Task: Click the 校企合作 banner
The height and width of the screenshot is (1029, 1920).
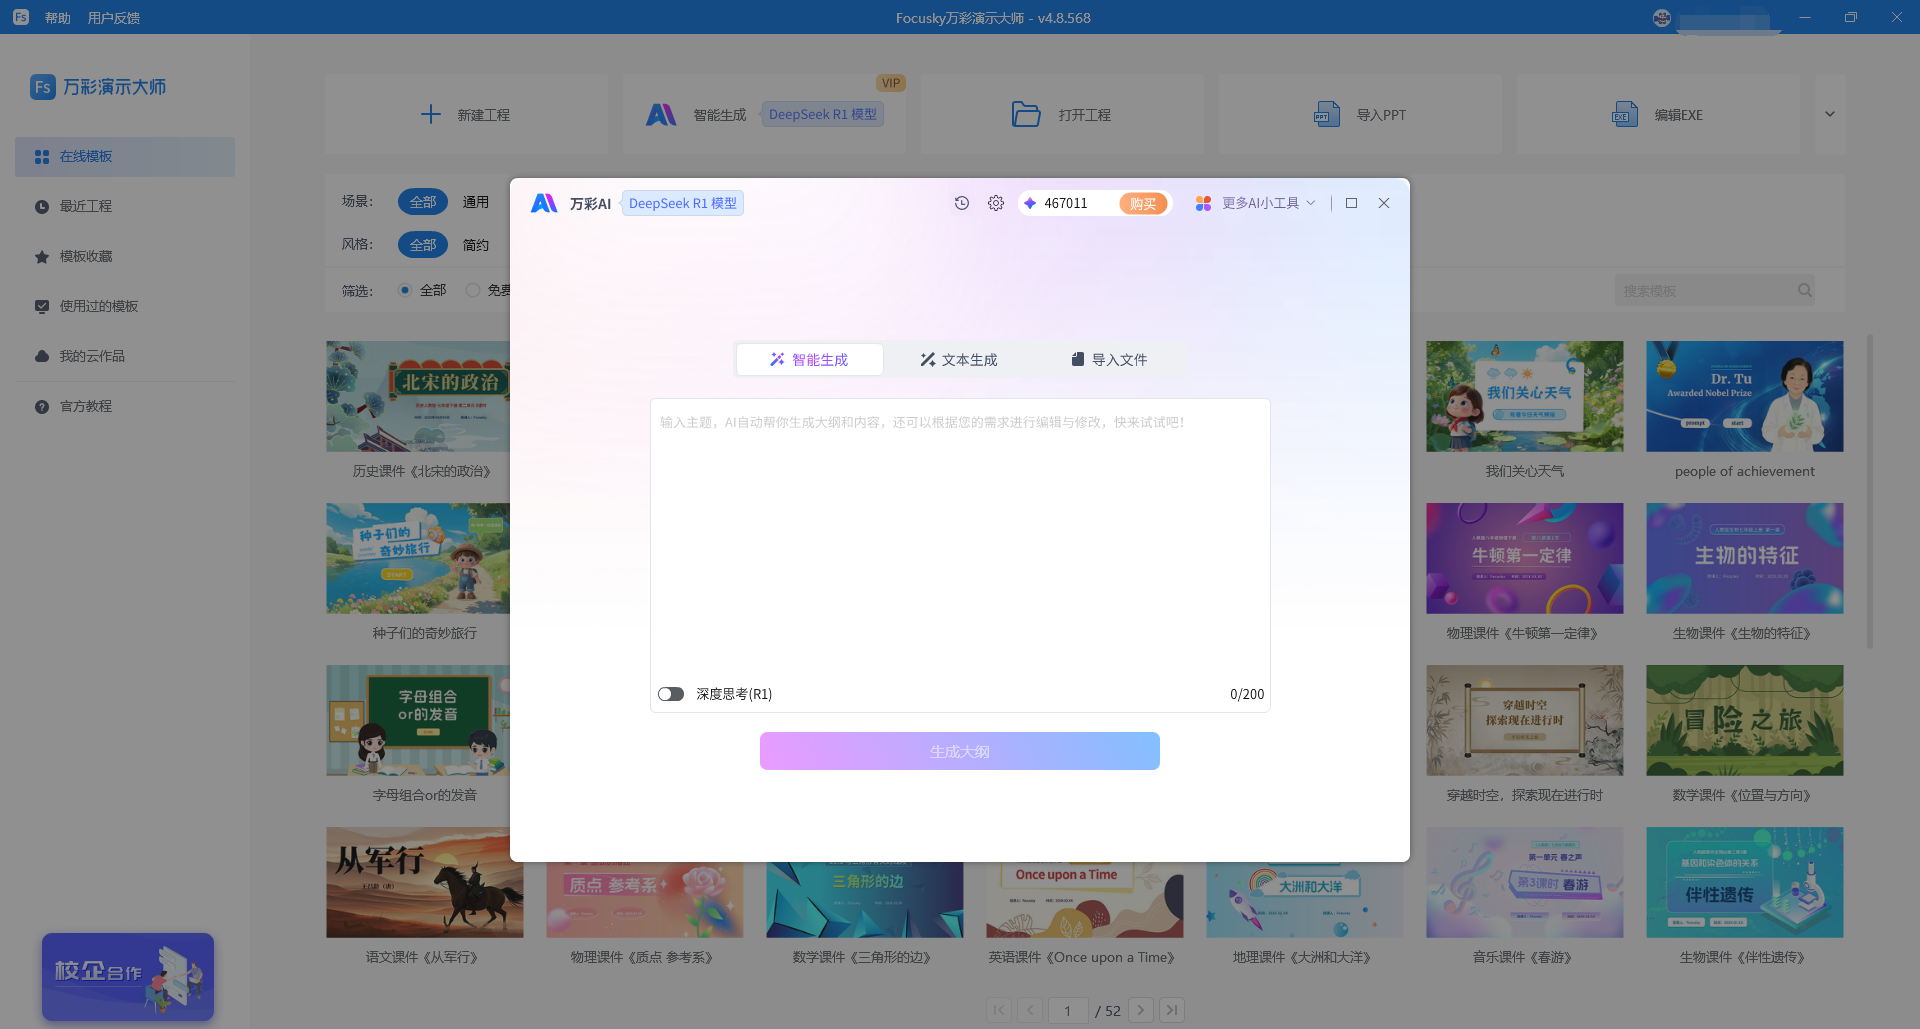Action: (x=128, y=977)
